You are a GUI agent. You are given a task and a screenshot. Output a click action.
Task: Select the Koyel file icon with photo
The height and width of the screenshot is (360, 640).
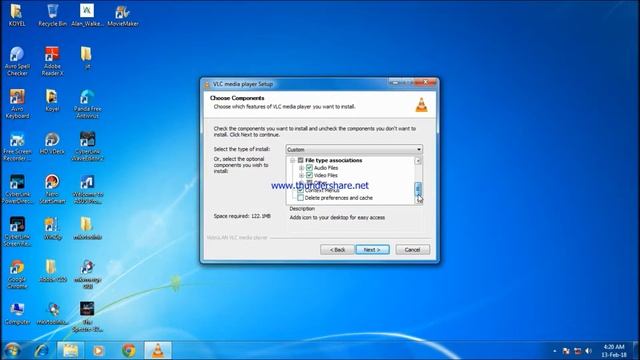(x=52, y=100)
